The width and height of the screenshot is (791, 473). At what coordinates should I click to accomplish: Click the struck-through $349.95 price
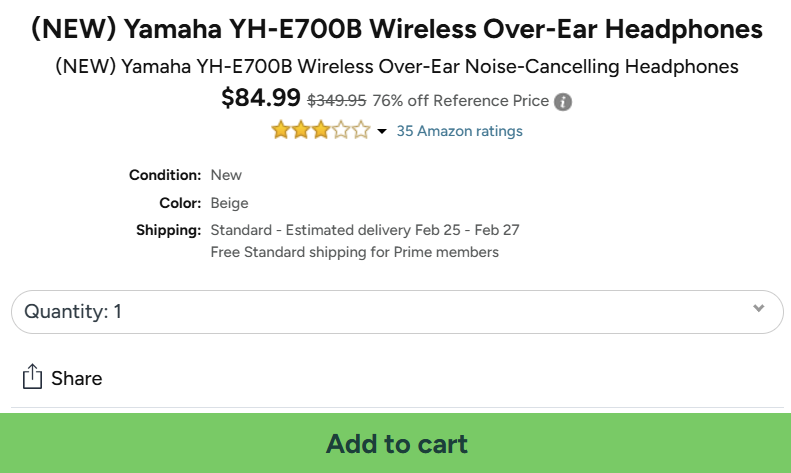point(336,100)
